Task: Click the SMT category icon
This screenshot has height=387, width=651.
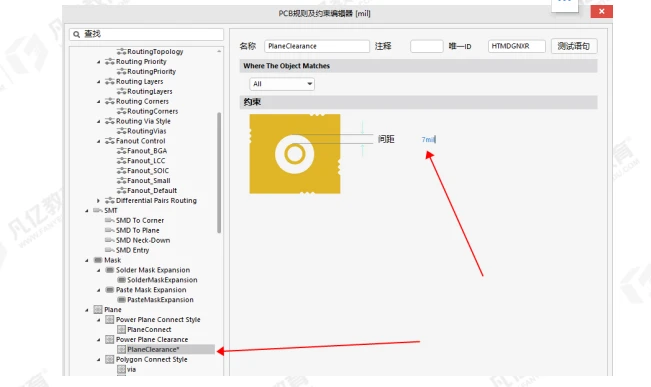Action: (98, 211)
